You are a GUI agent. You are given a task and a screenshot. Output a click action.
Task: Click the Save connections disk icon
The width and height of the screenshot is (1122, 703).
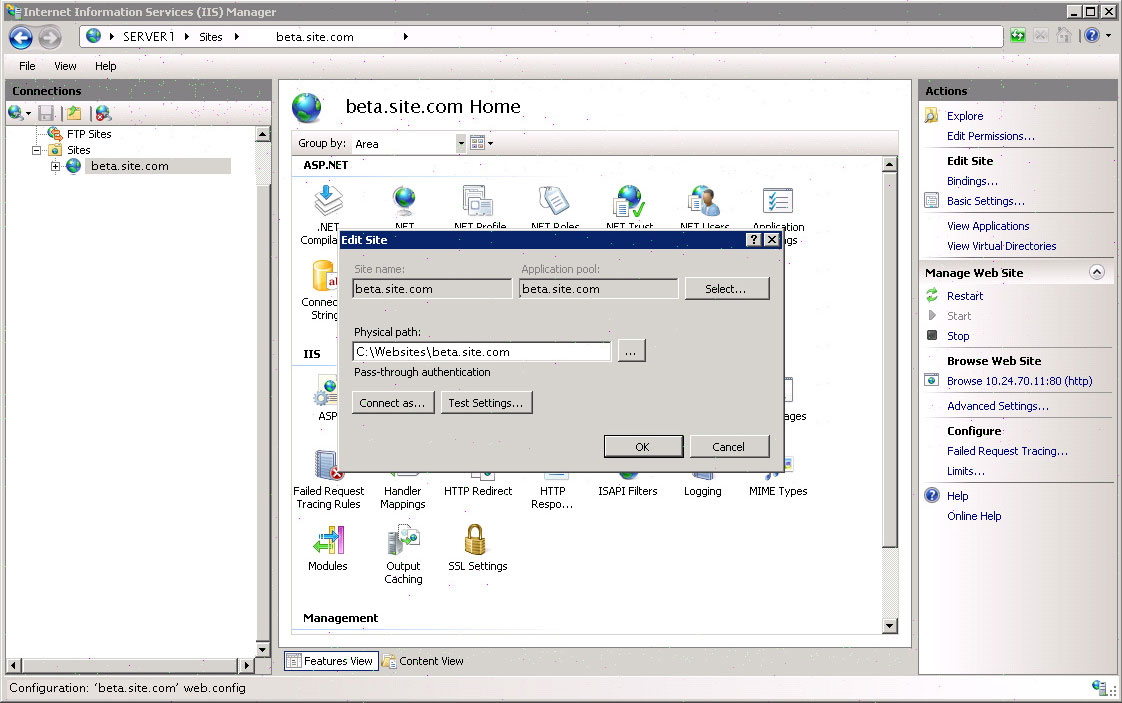[47, 113]
